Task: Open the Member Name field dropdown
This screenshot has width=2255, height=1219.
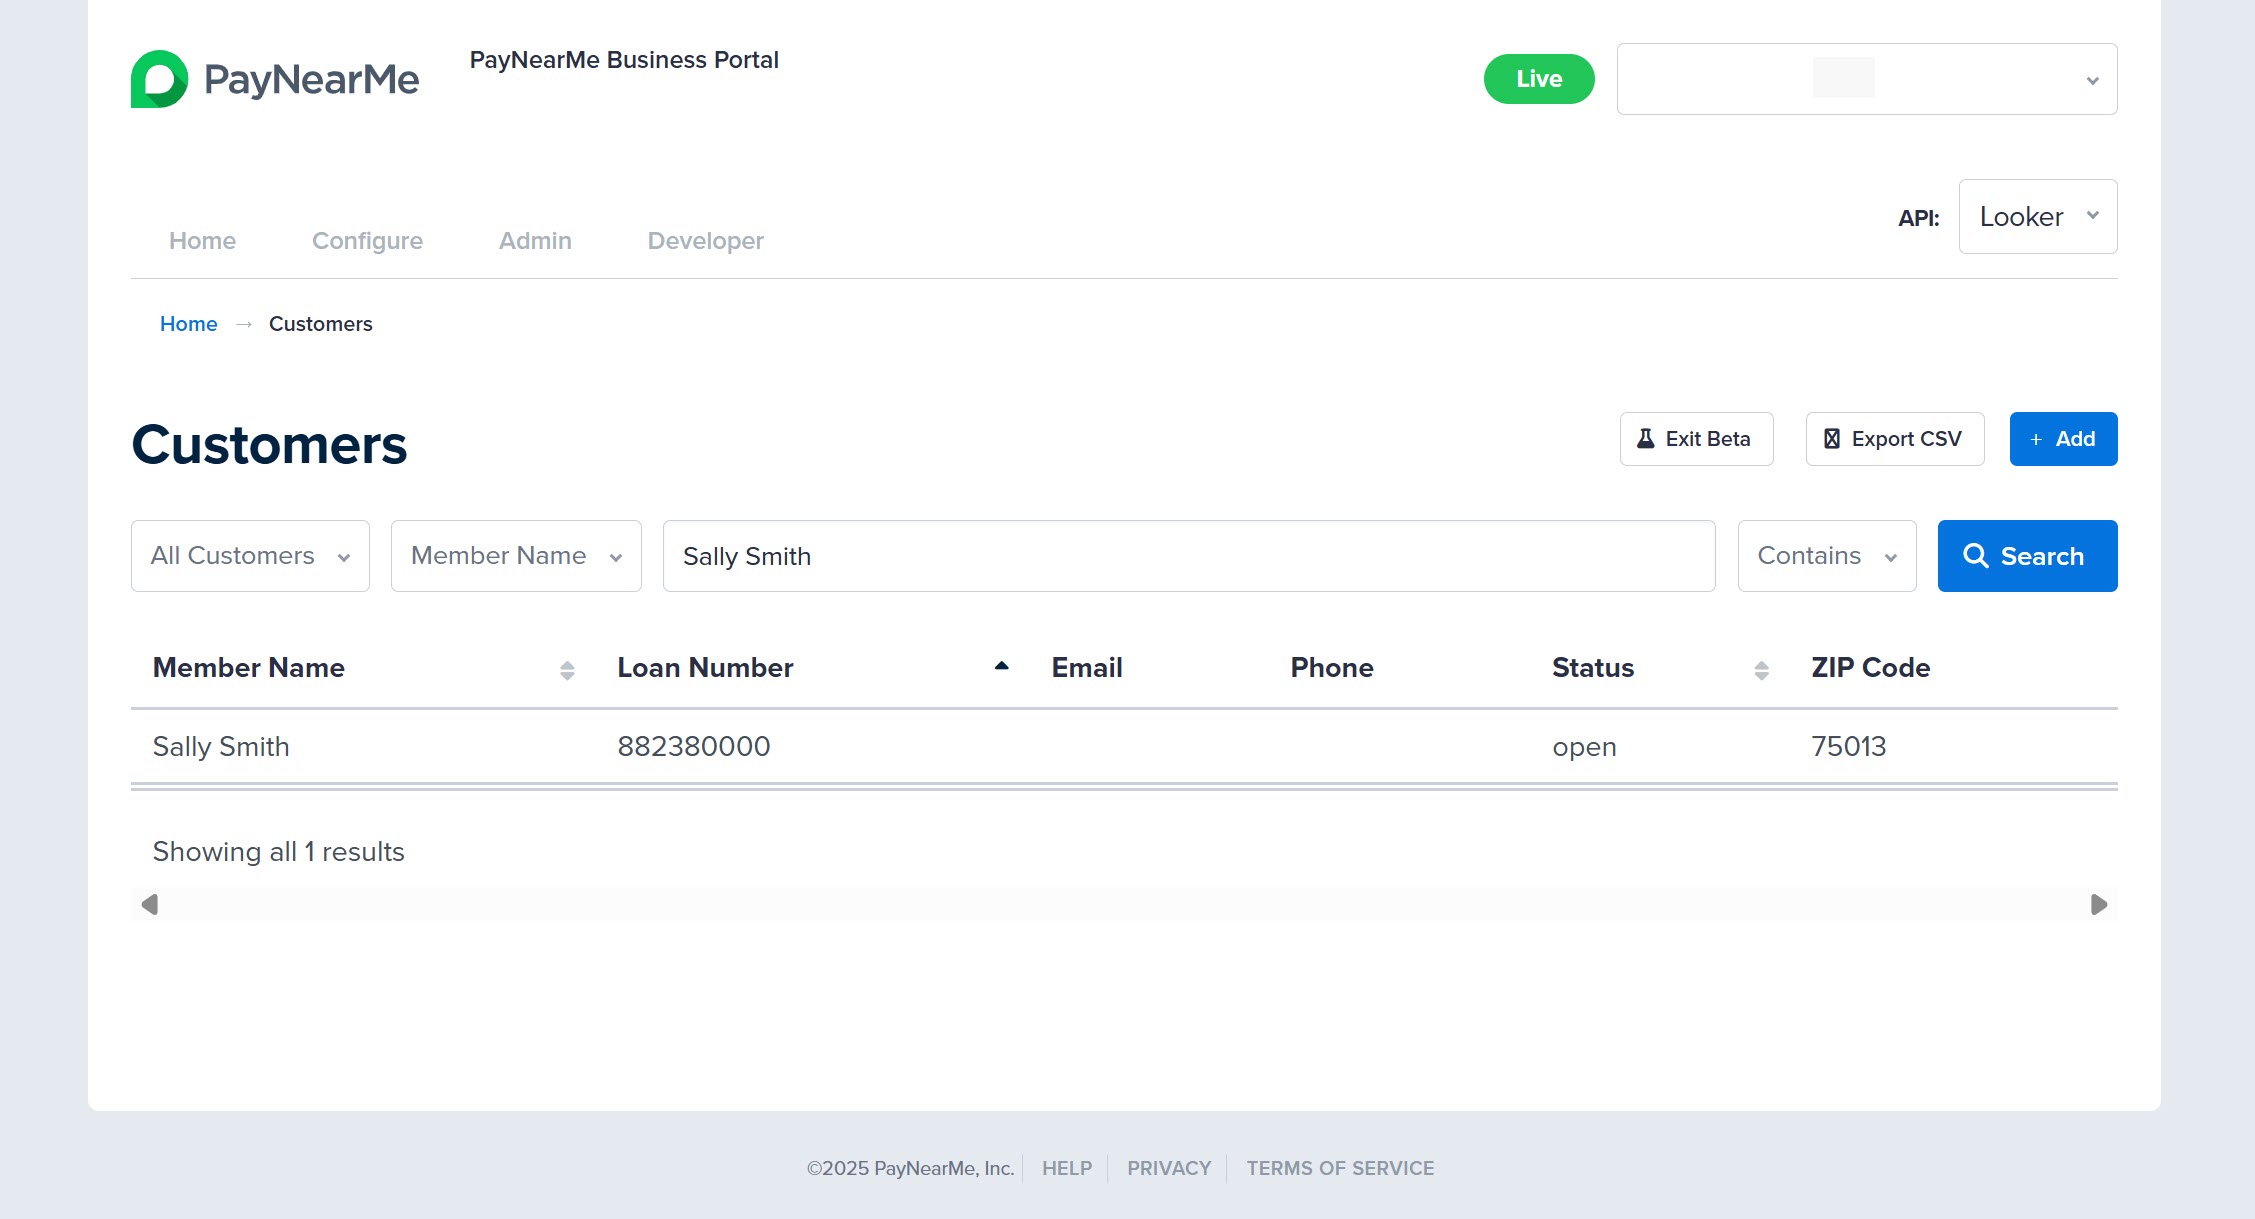Action: [x=516, y=556]
